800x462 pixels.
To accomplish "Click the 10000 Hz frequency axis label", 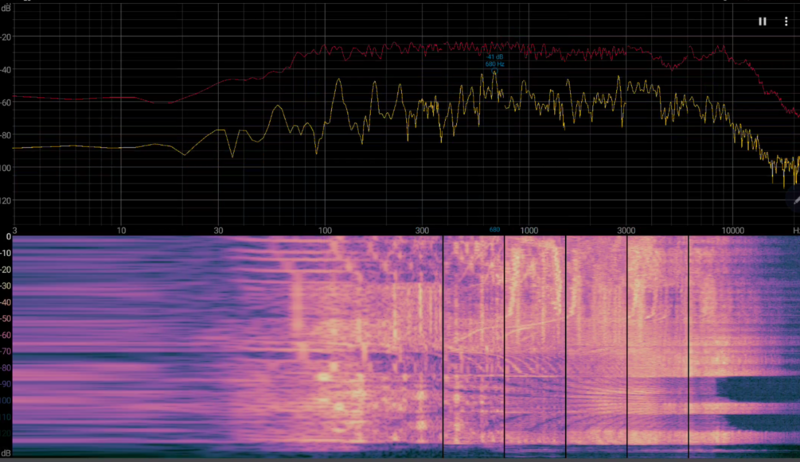I will tap(735, 229).
